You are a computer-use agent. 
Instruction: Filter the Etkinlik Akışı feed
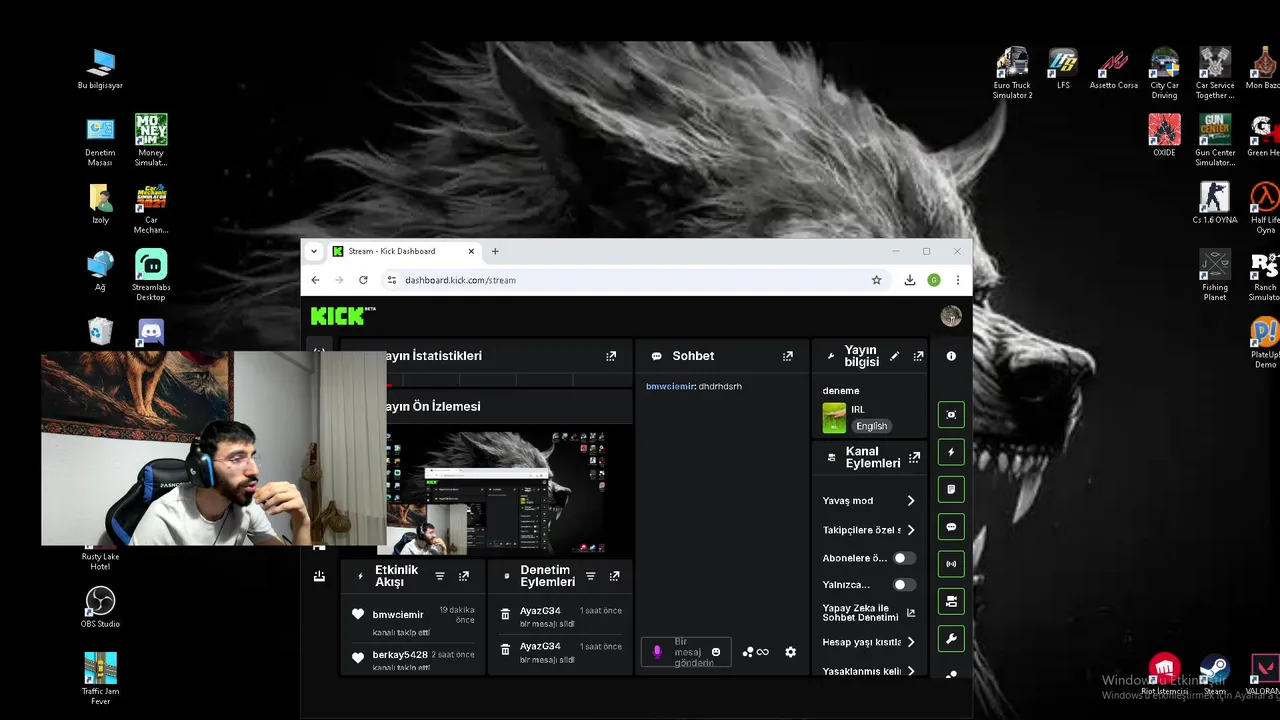(440, 577)
